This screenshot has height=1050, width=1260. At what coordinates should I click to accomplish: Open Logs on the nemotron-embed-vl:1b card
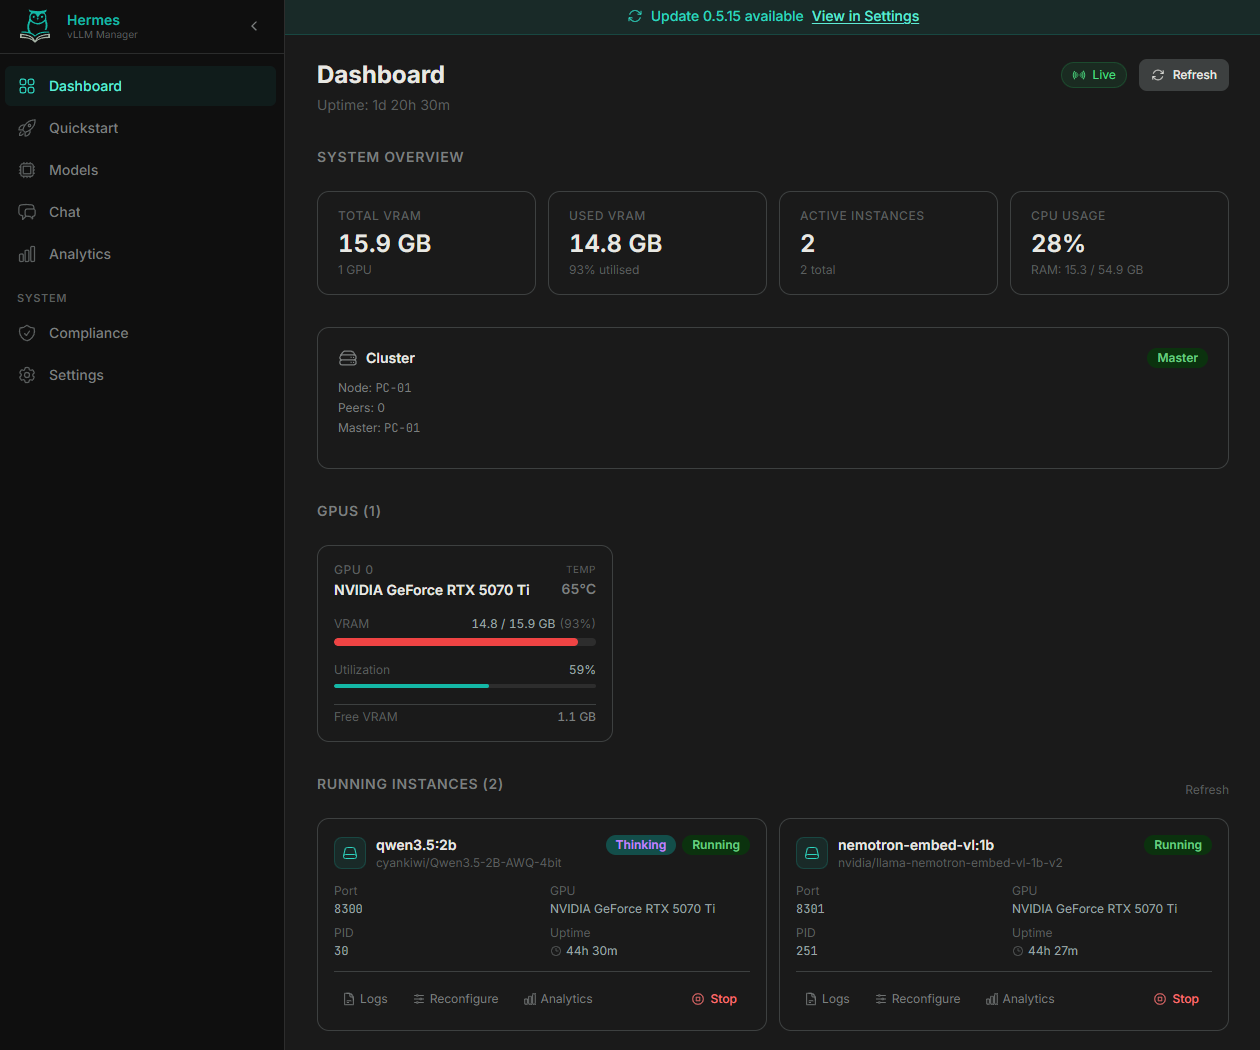[827, 998]
